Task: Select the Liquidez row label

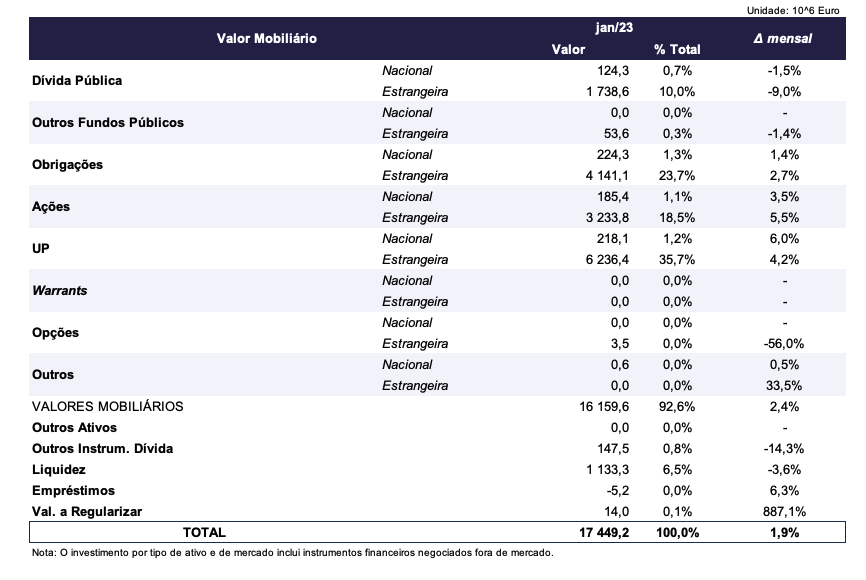Action: [x=59, y=469]
